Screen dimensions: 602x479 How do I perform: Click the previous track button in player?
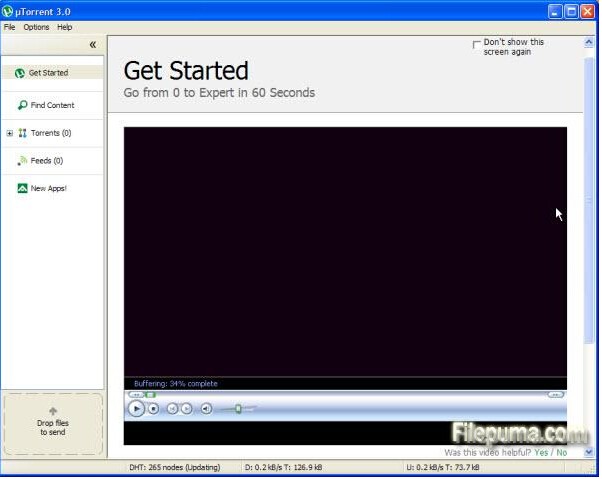point(172,408)
